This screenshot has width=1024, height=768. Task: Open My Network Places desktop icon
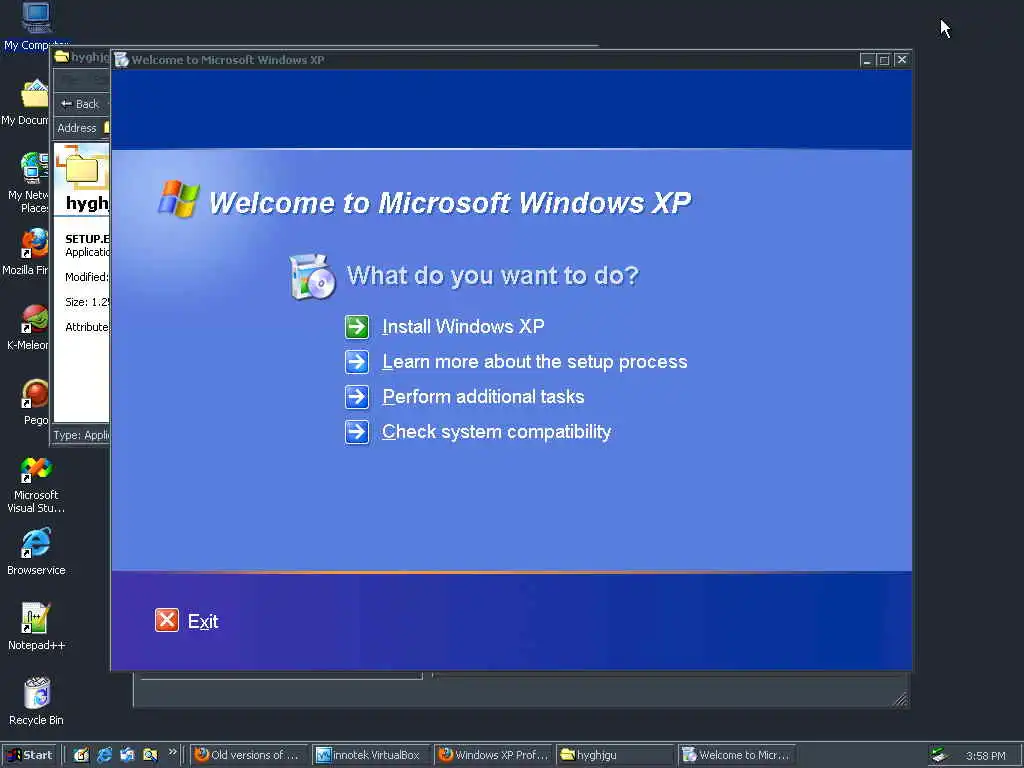click(29, 183)
